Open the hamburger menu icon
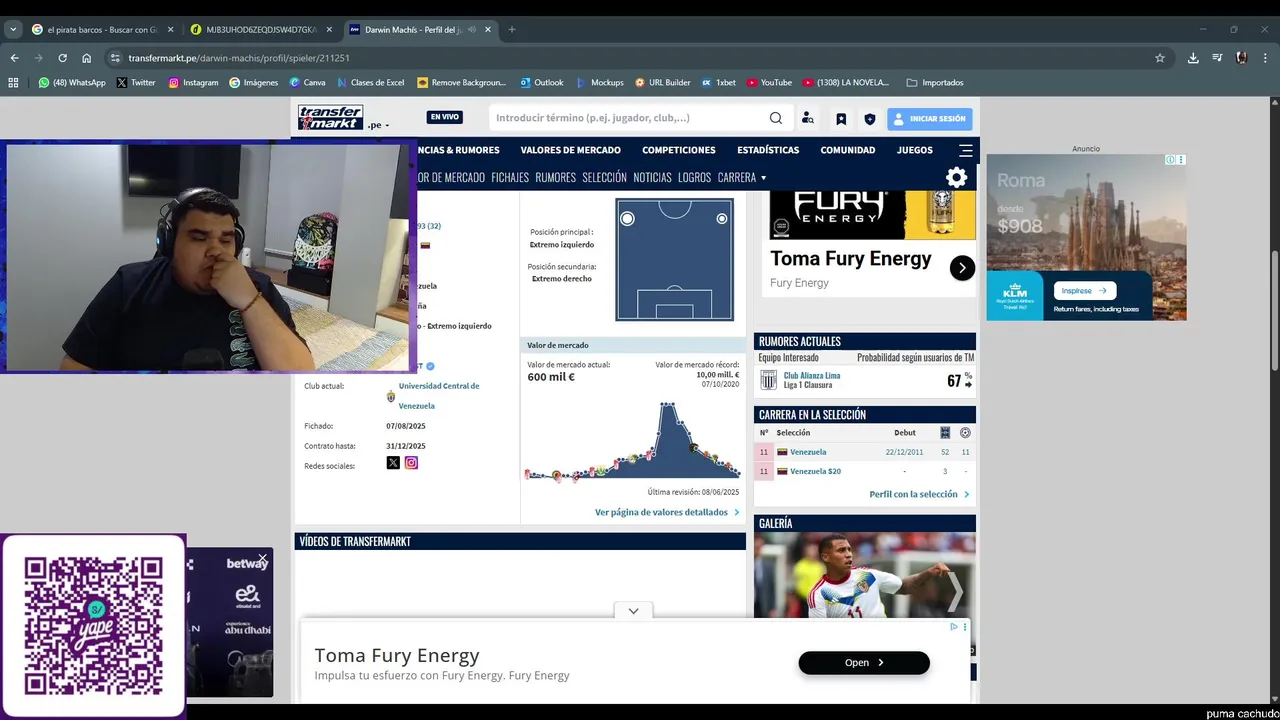This screenshot has width=1280, height=720. coord(966,151)
